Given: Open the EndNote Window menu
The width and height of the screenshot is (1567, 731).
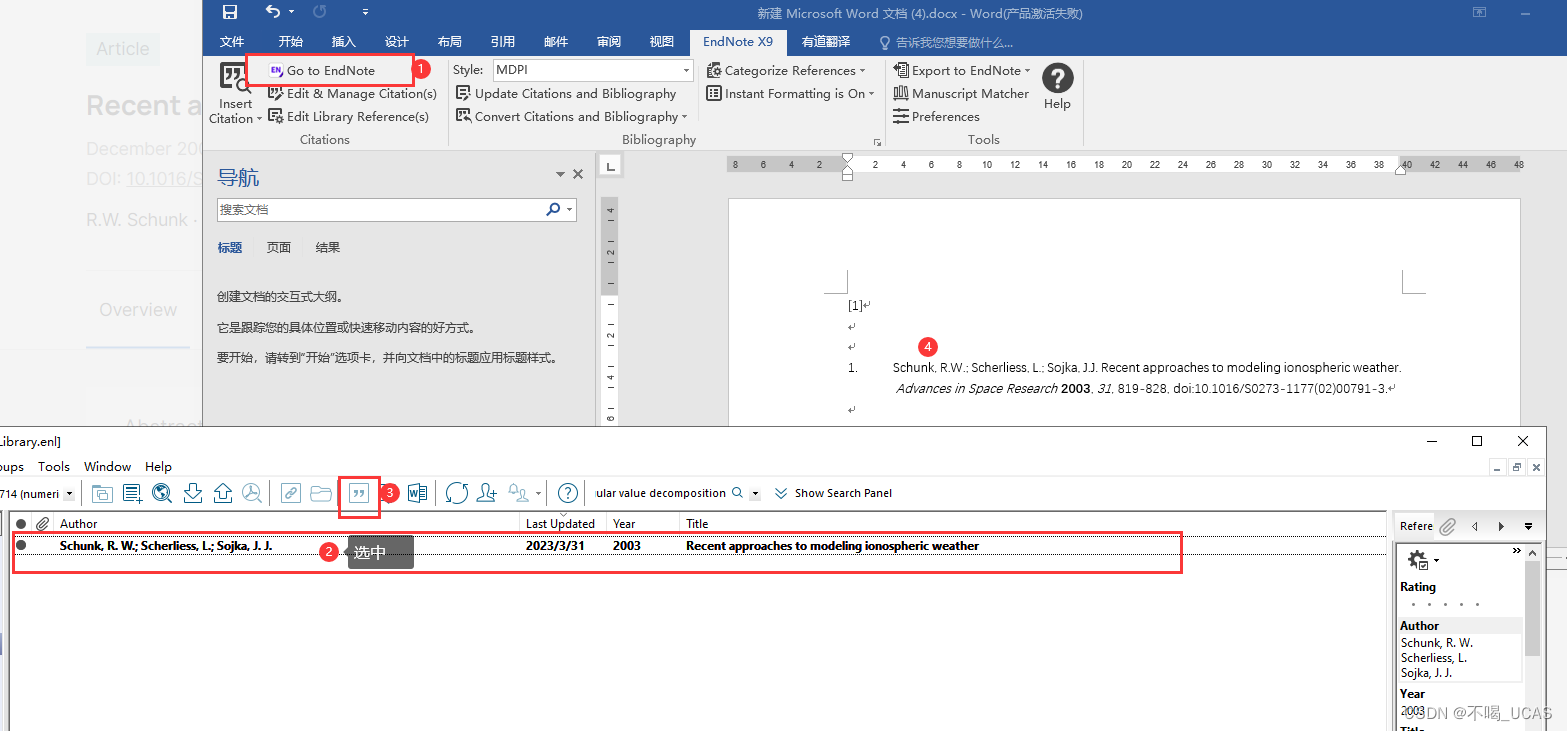Looking at the screenshot, I should (x=108, y=466).
